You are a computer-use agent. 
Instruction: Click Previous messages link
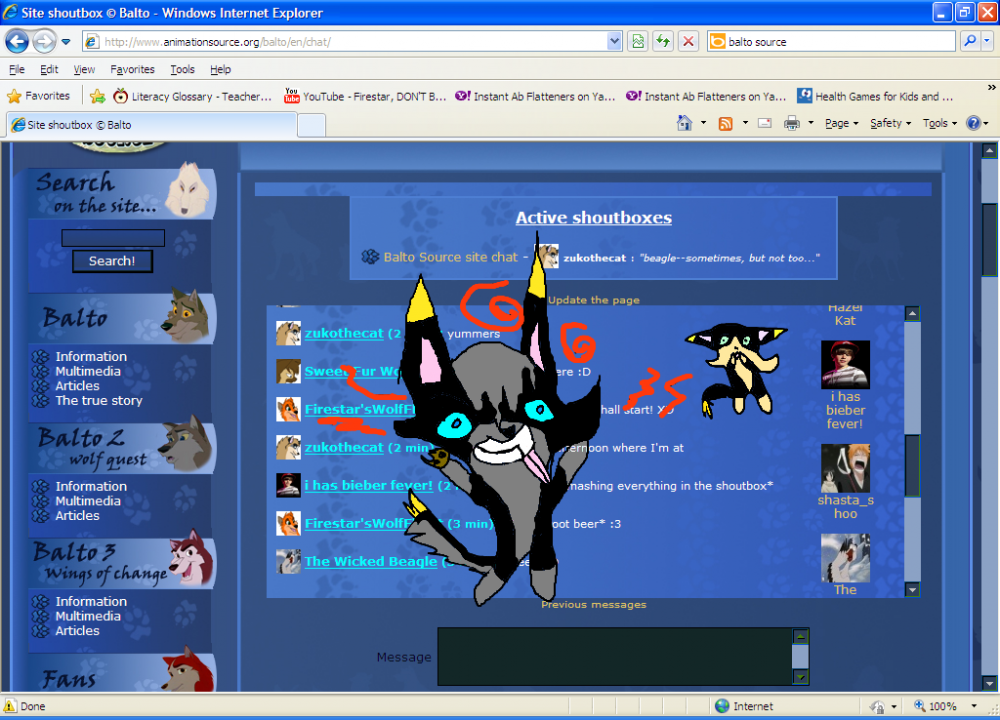594,605
